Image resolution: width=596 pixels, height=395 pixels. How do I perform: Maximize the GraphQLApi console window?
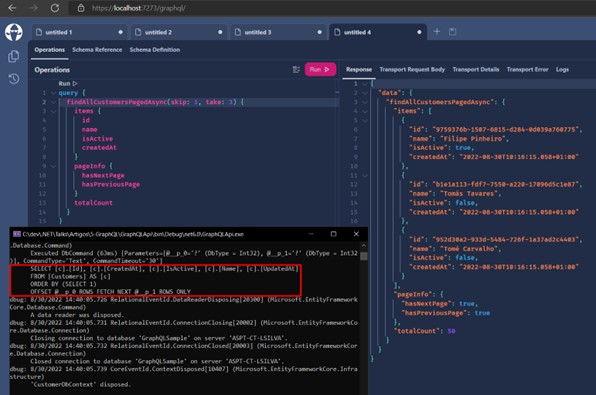333,234
